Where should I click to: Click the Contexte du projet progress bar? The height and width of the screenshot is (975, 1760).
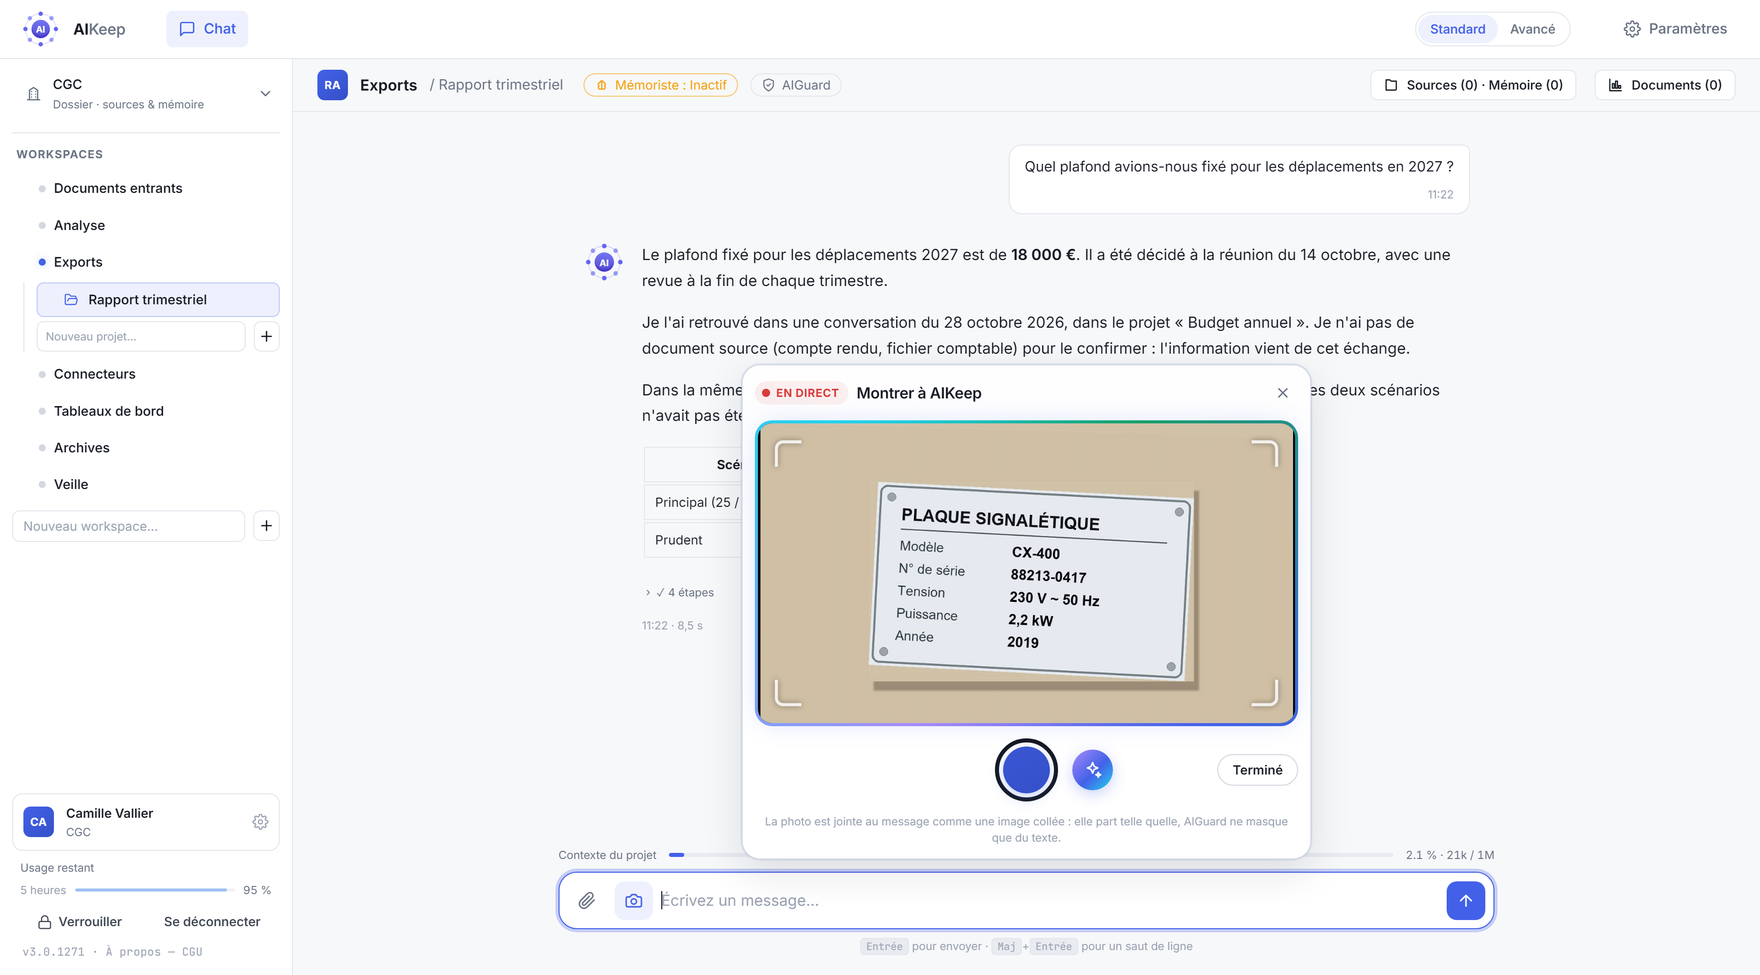[1030, 855]
